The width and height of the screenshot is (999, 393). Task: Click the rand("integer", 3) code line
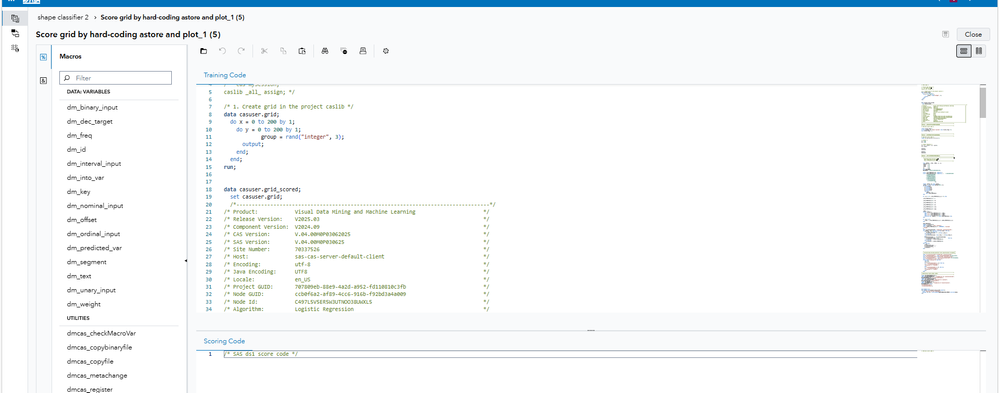click(303, 137)
